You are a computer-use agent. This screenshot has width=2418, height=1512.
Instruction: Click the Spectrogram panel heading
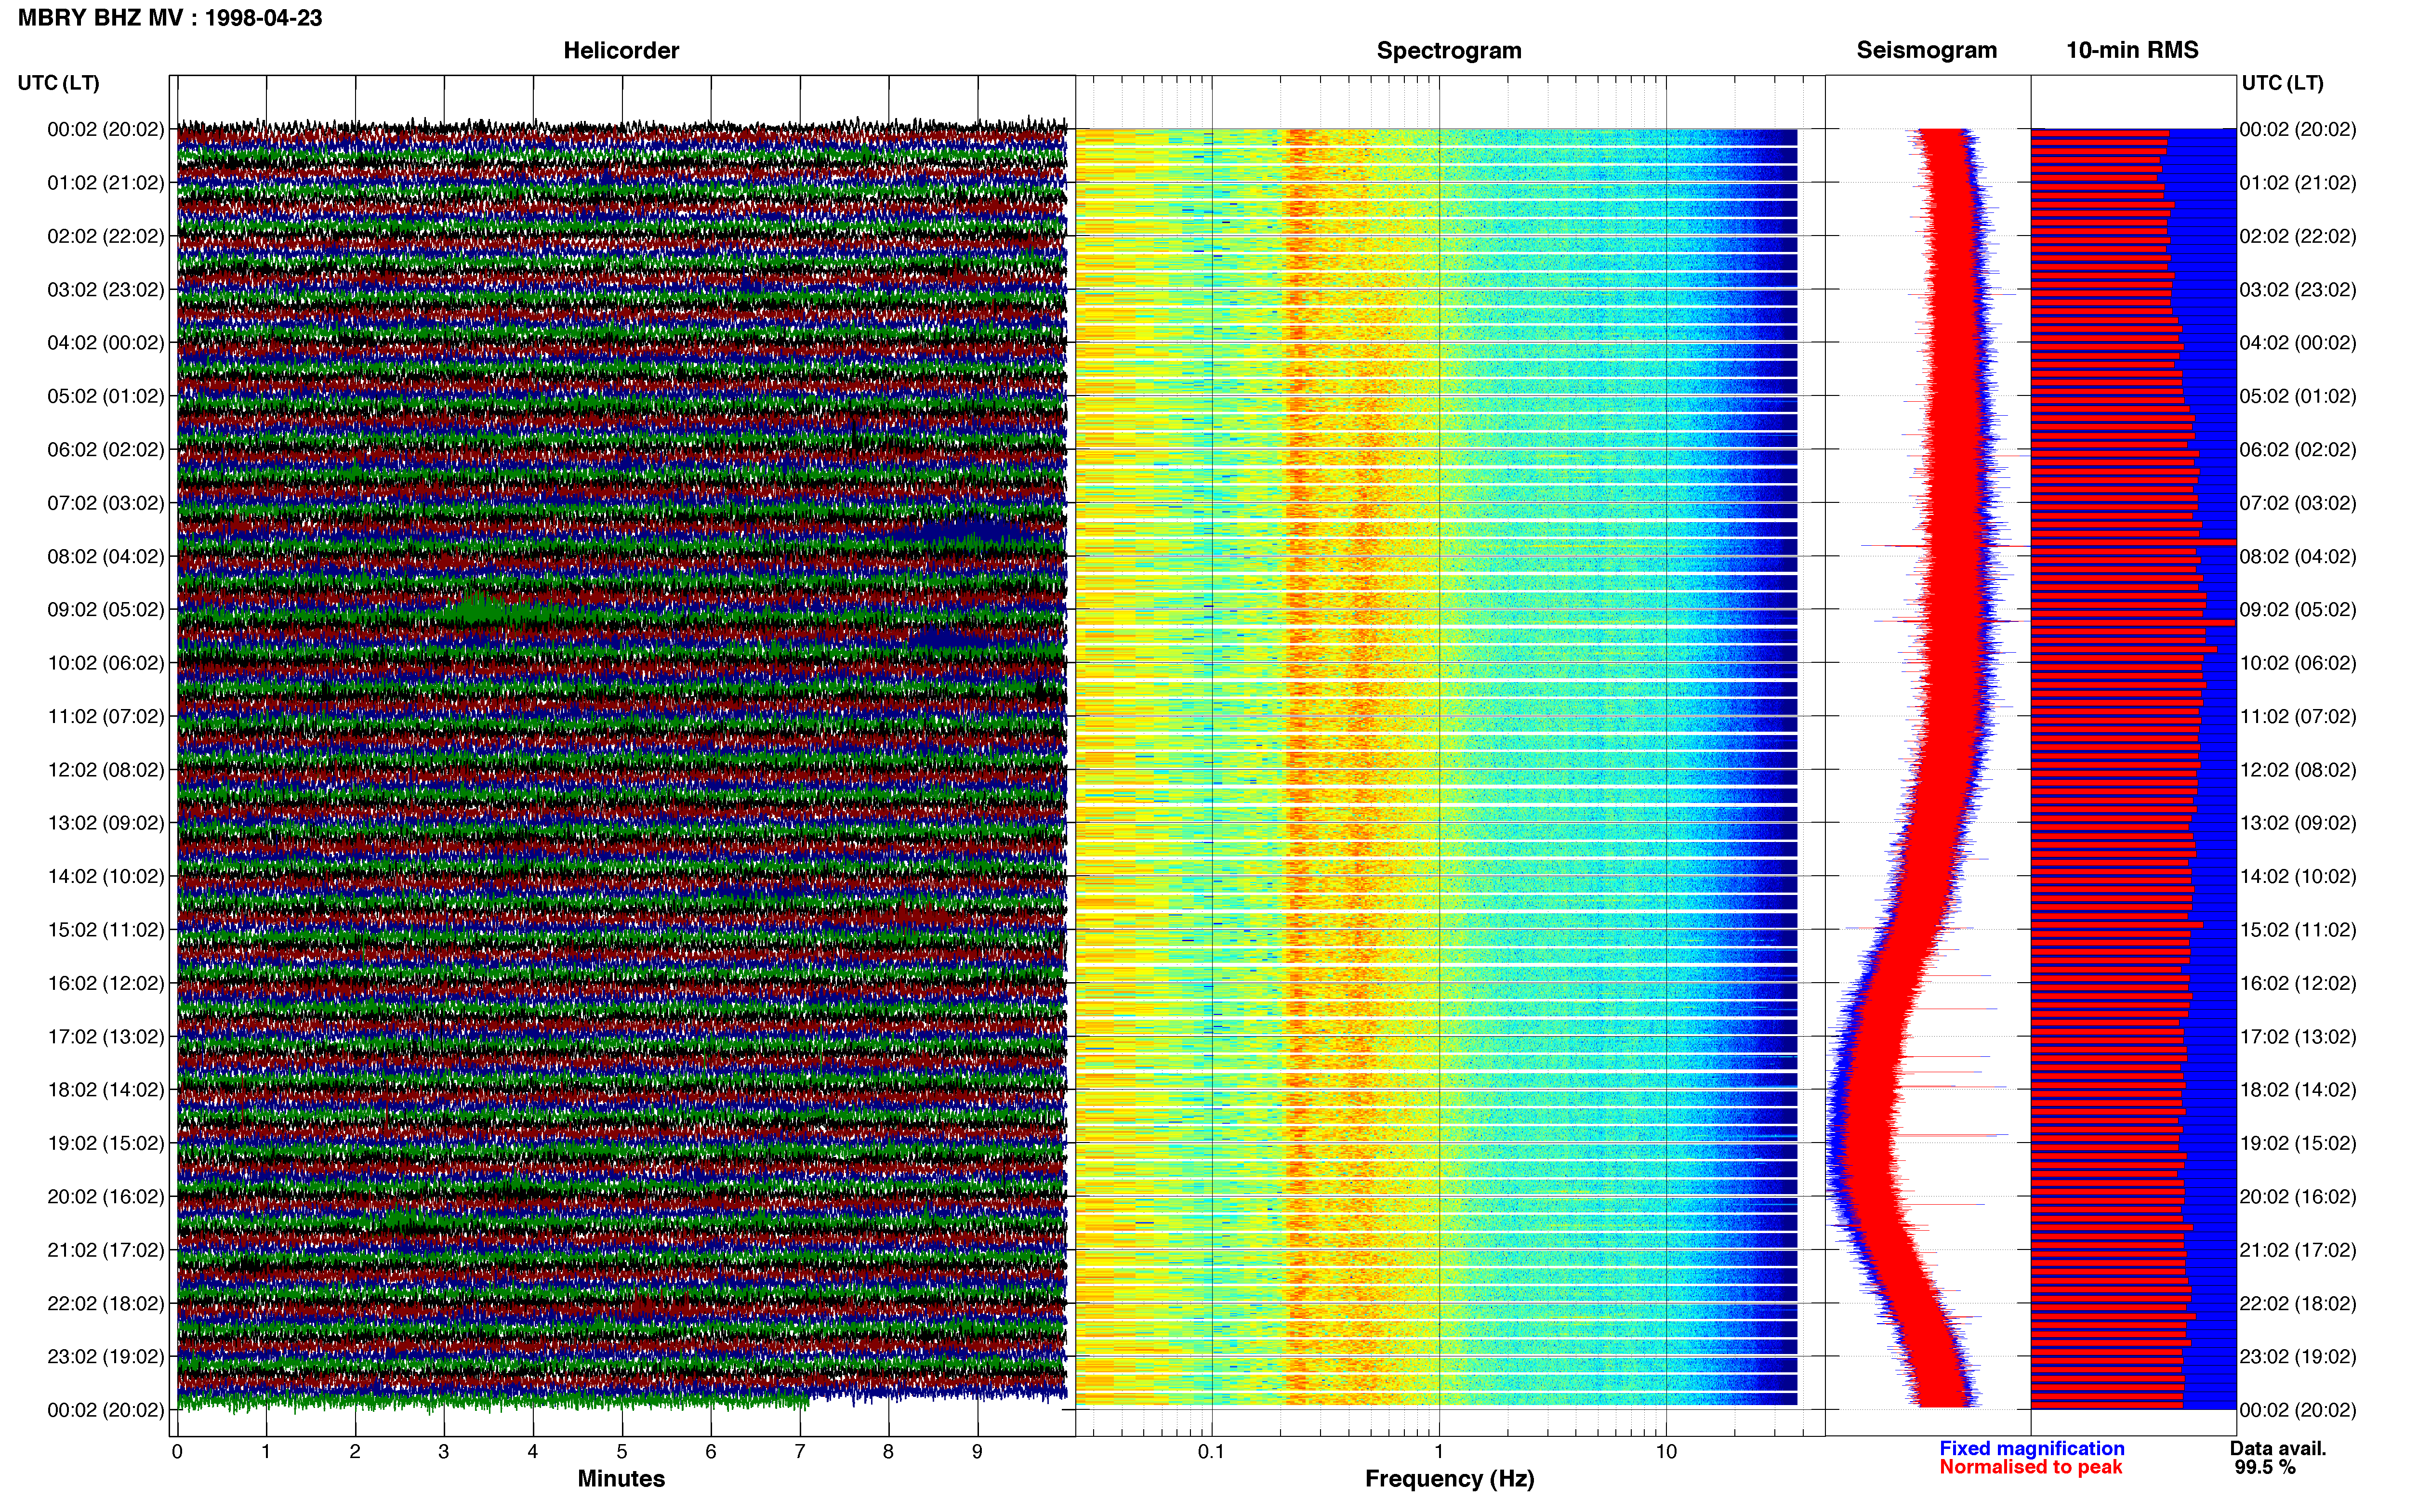tap(1449, 50)
